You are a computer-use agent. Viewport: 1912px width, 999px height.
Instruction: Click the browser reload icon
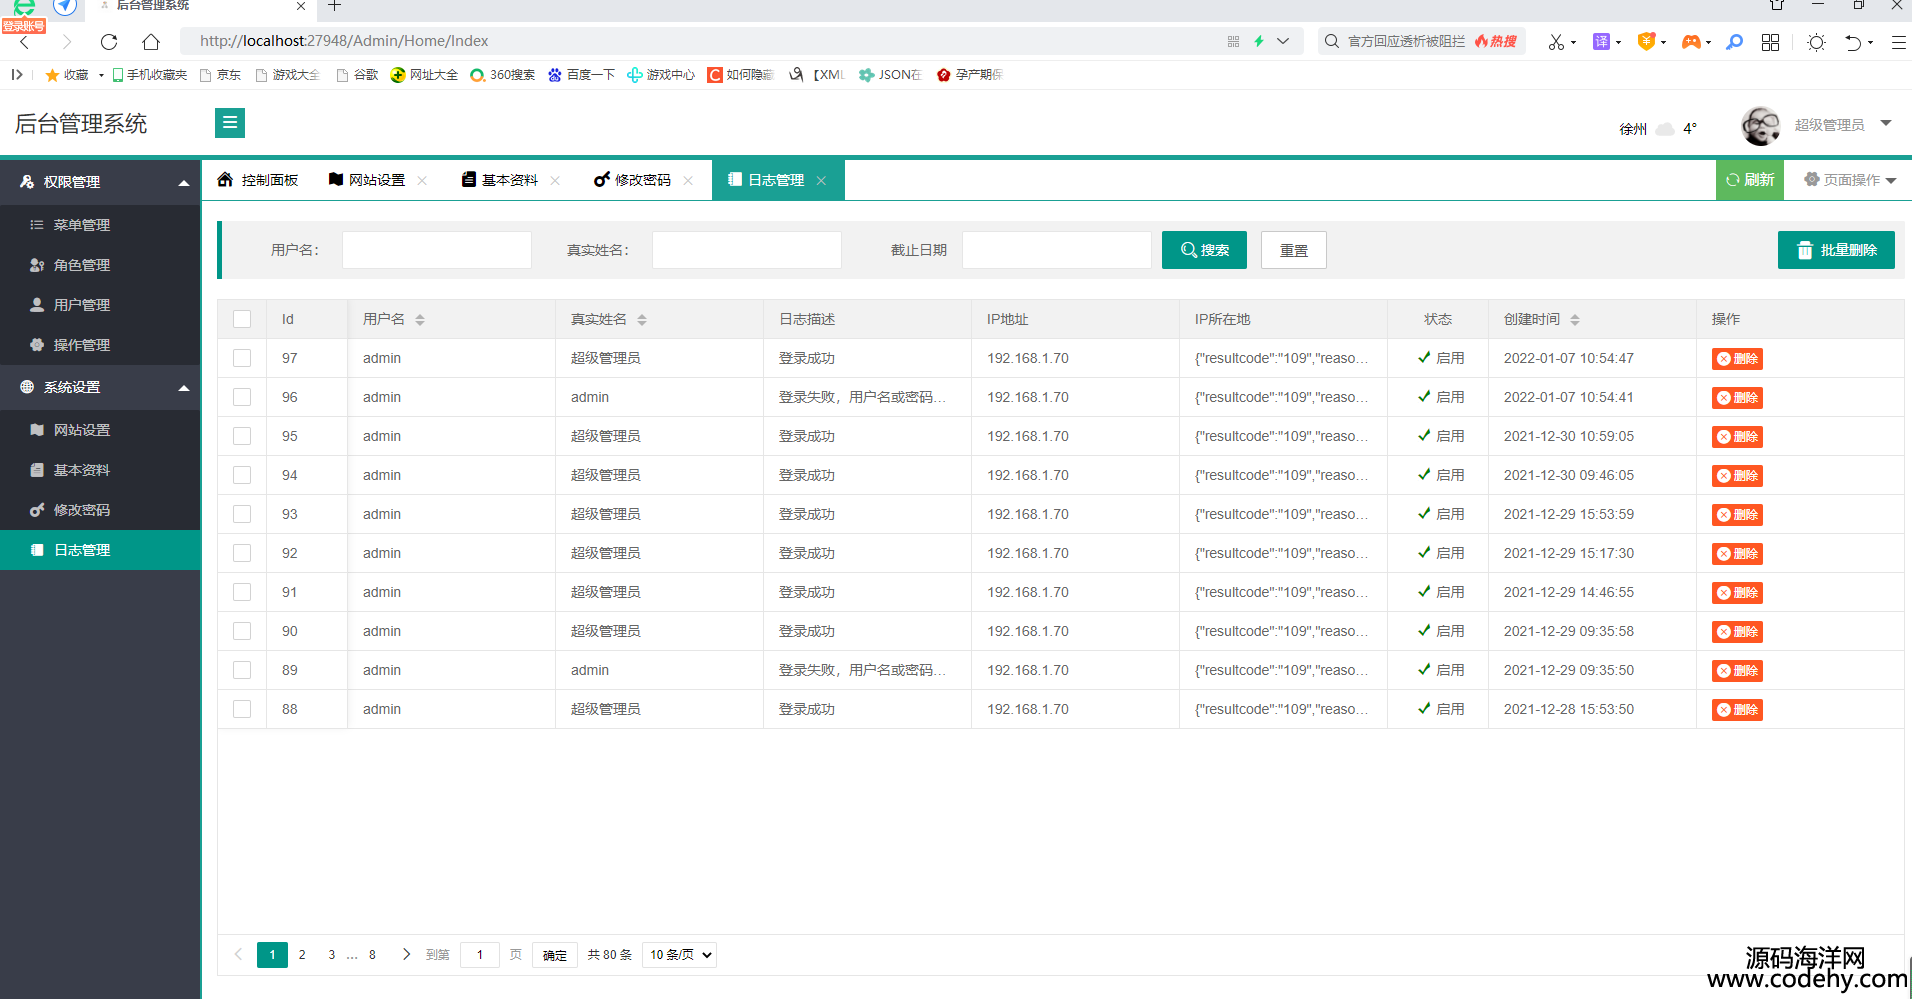[109, 42]
